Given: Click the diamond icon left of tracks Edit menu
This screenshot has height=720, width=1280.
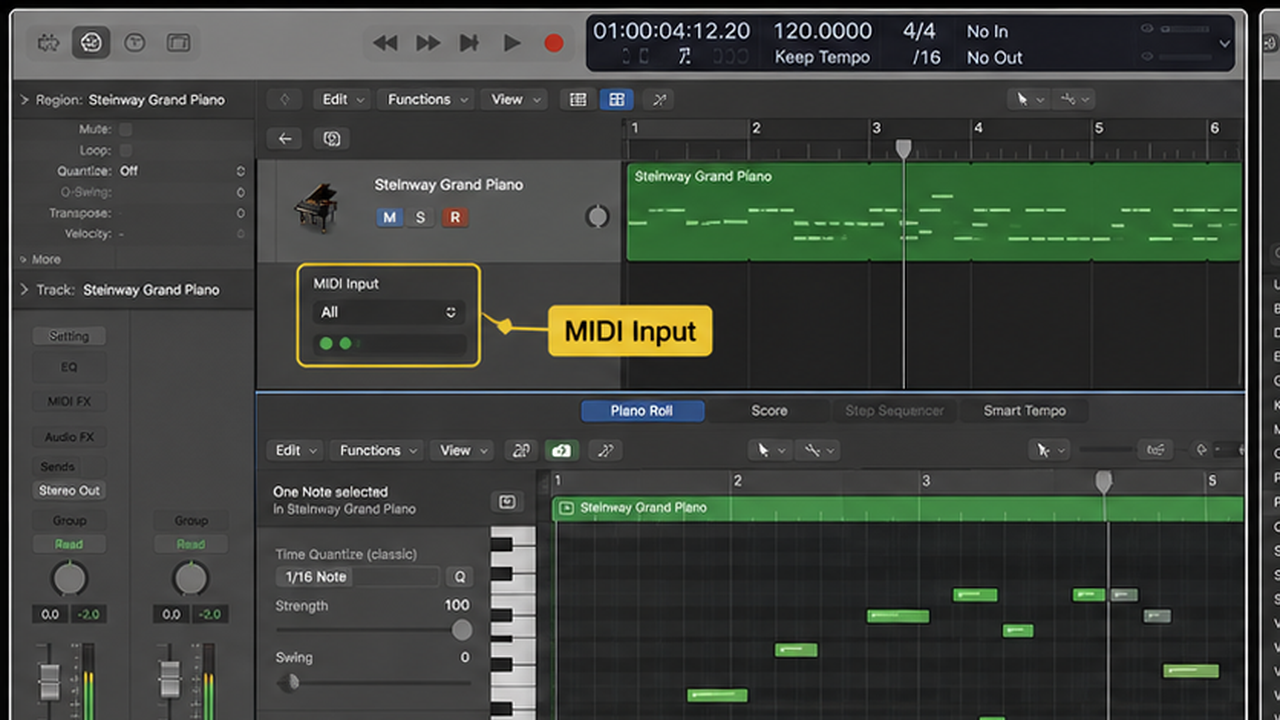Looking at the screenshot, I should click(x=285, y=99).
